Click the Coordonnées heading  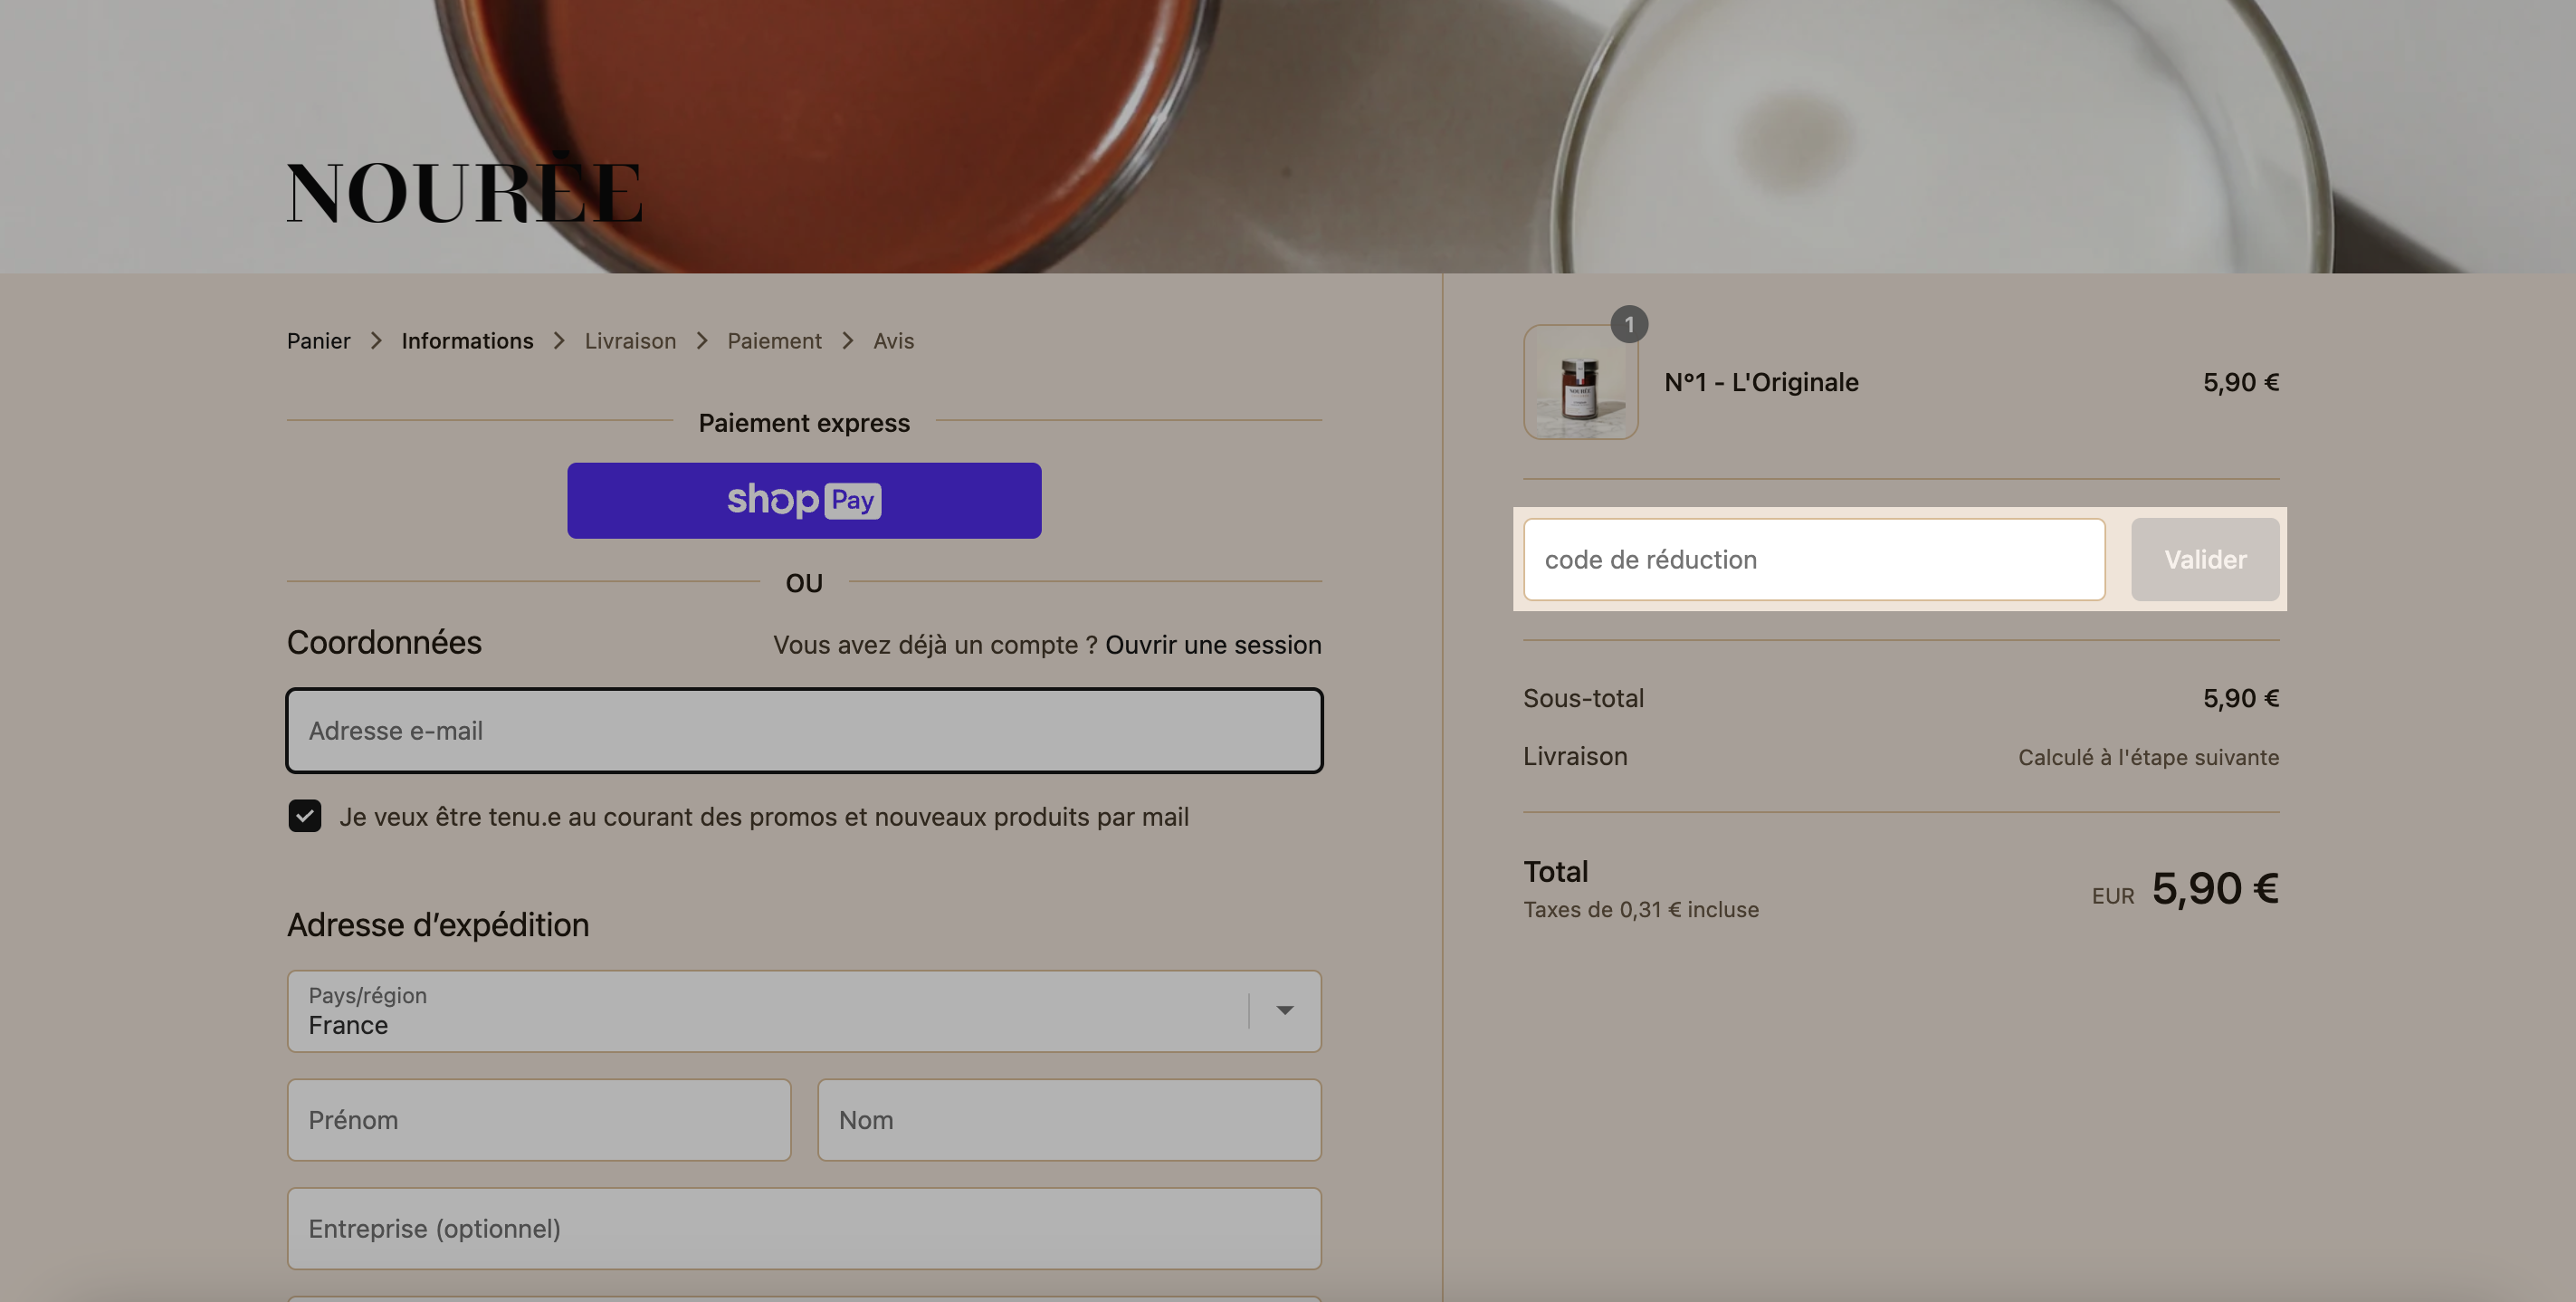384,642
